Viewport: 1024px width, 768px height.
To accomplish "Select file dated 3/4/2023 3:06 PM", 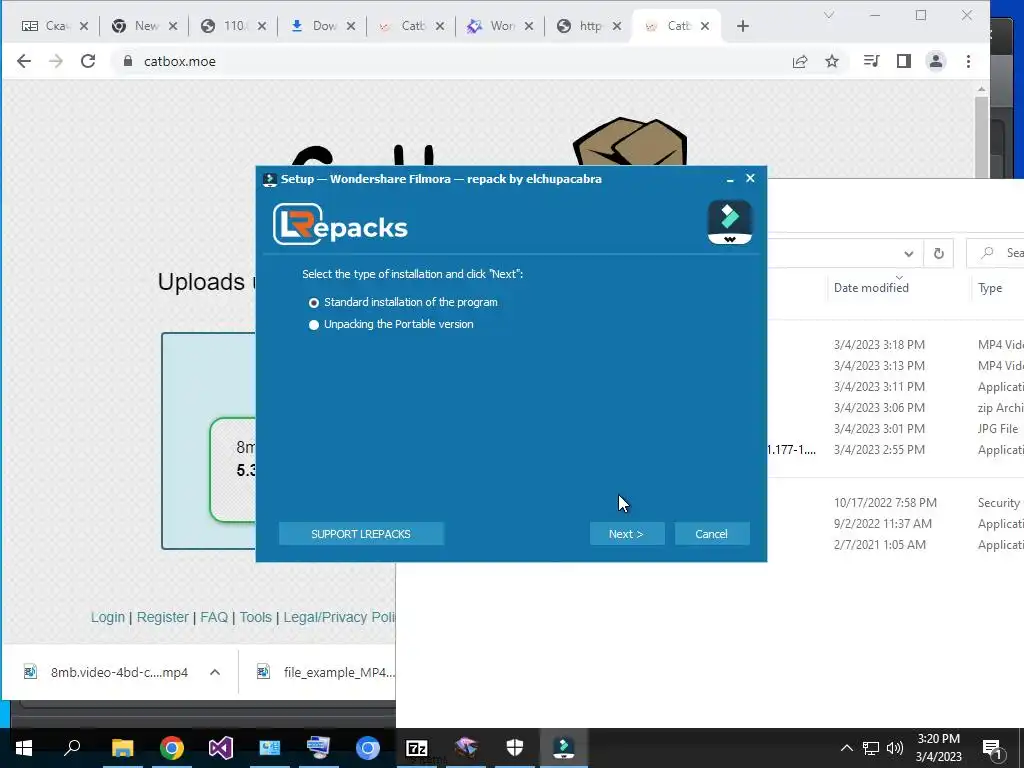I will click(879, 408).
